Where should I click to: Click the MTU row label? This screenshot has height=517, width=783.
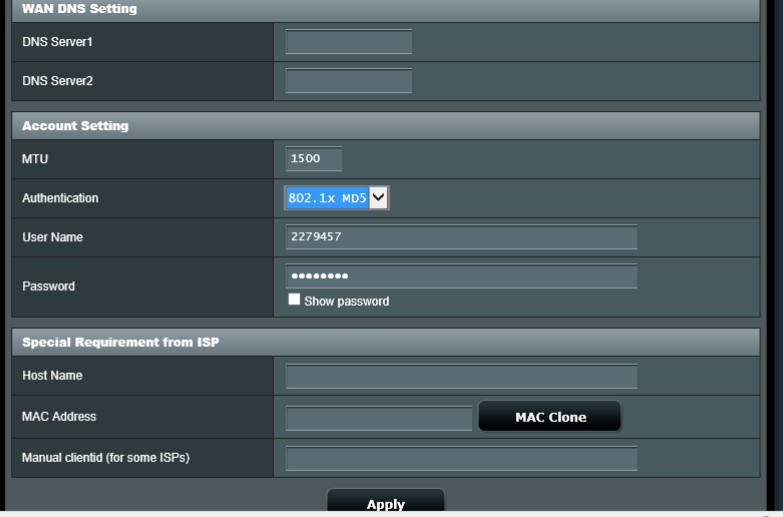pyautogui.click(x=35, y=159)
